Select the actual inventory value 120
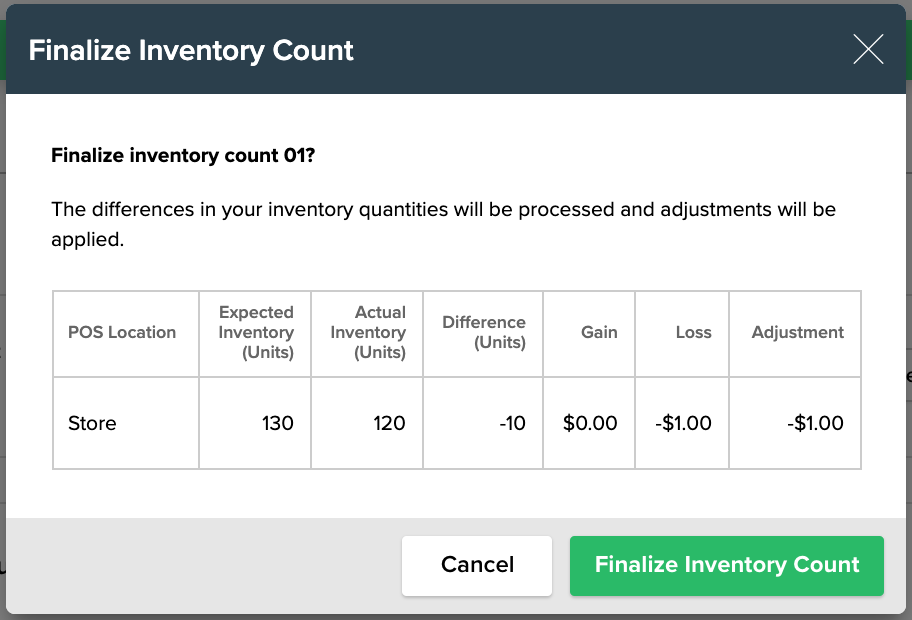 click(x=389, y=423)
